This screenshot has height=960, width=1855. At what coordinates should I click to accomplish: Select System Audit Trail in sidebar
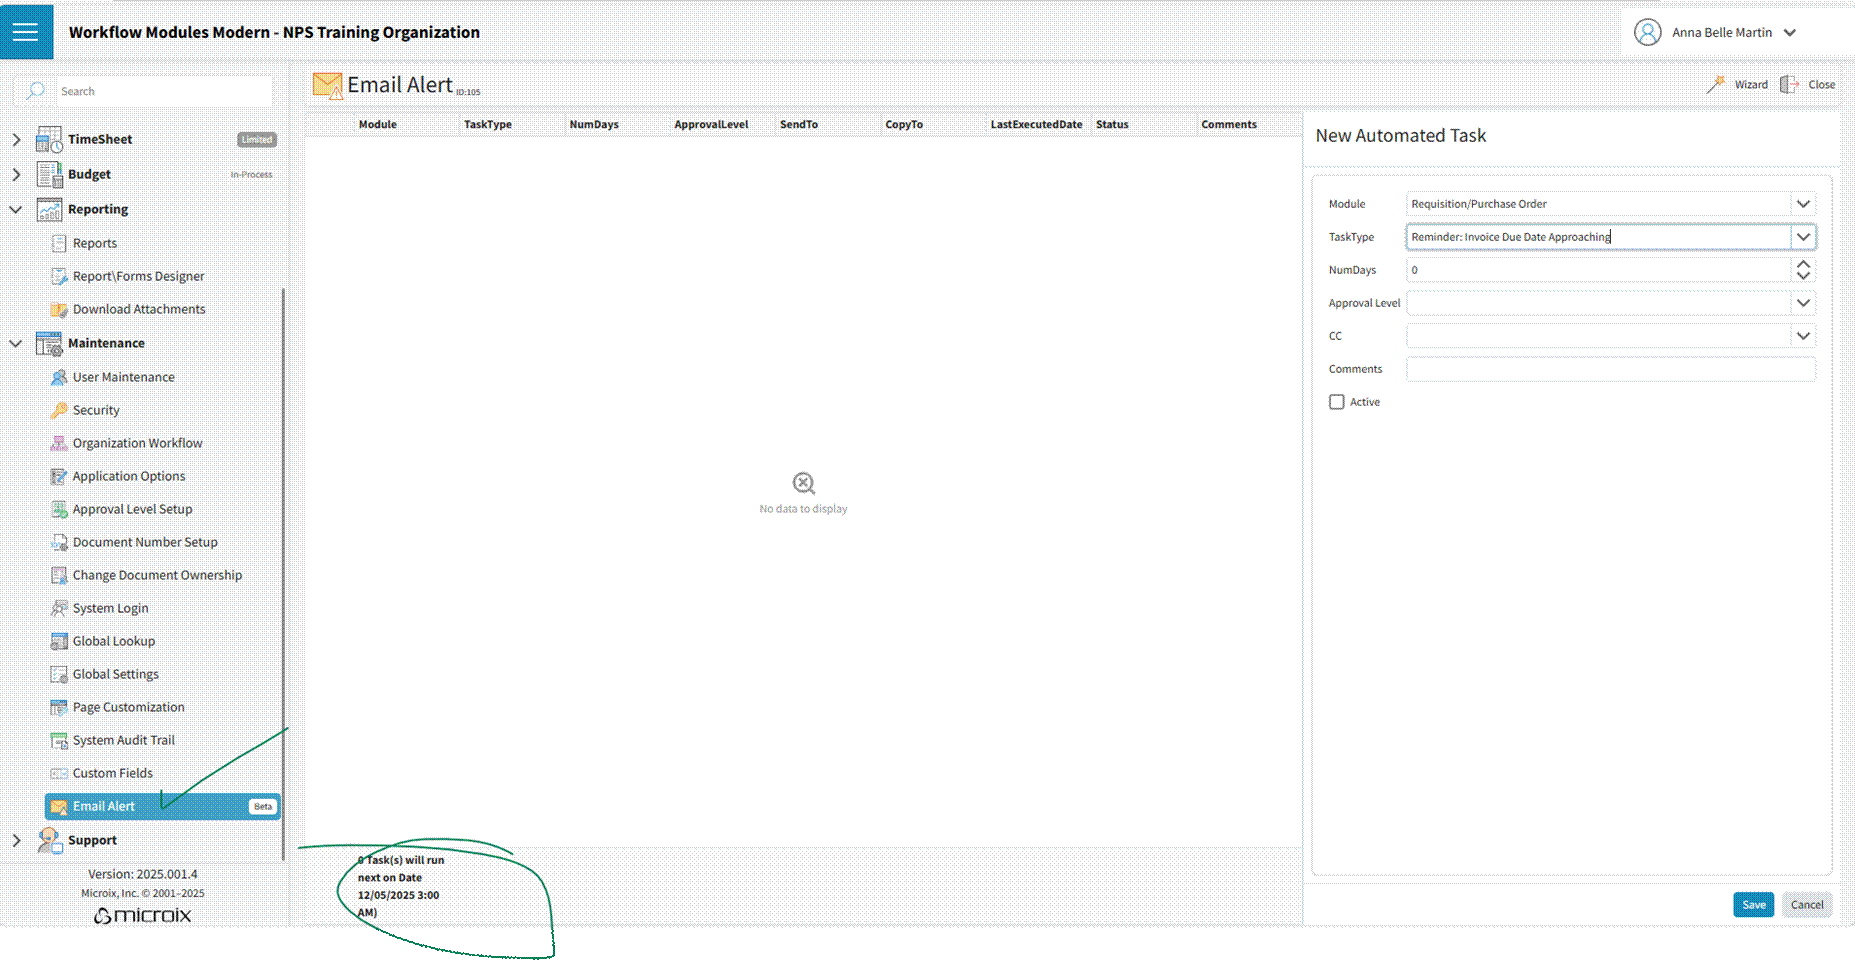point(123,740)
